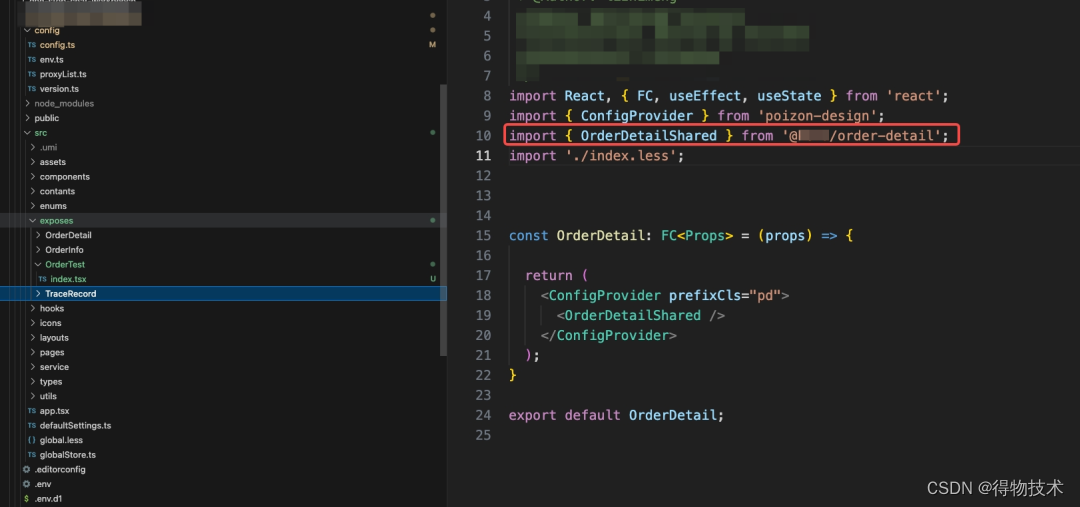Expand the OrderInfo folder
The width and height of the screenshot is (1080, 507).
click(x=39, y=250)
